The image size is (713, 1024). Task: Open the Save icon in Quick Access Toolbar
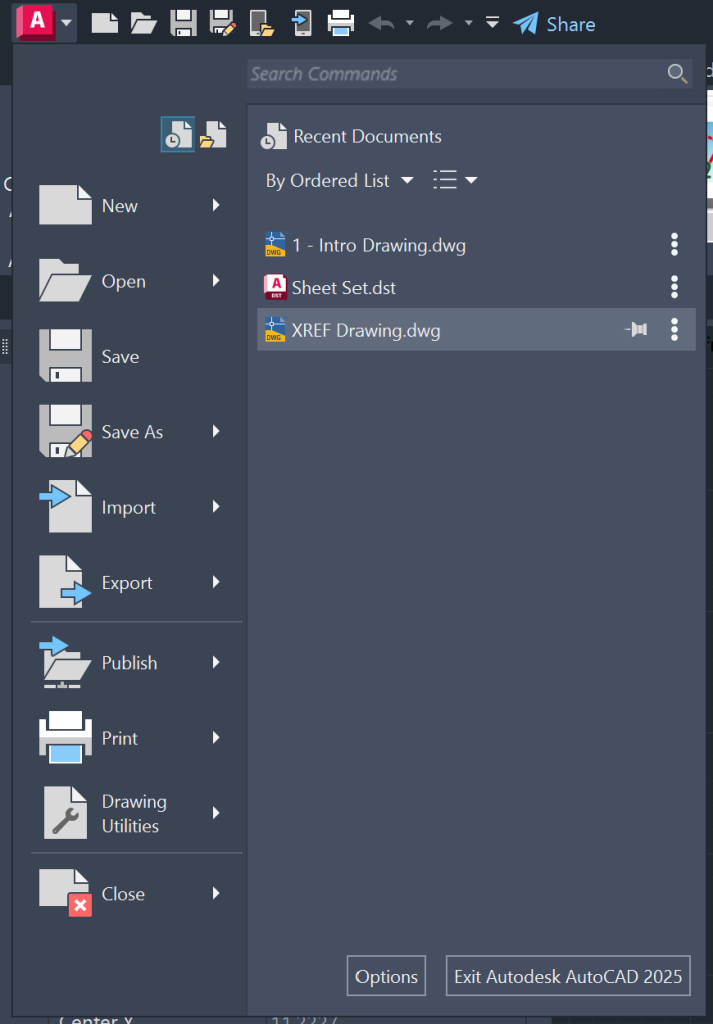coord(183,24)
